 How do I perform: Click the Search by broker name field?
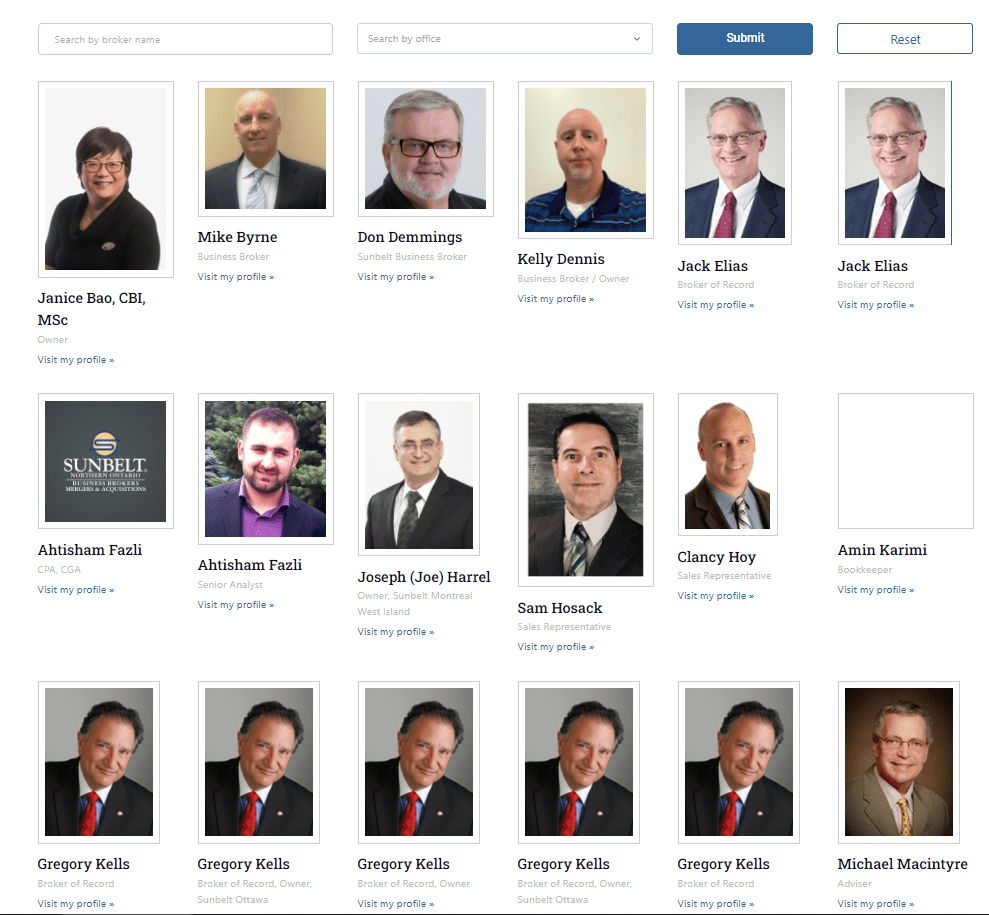point(185,39)
